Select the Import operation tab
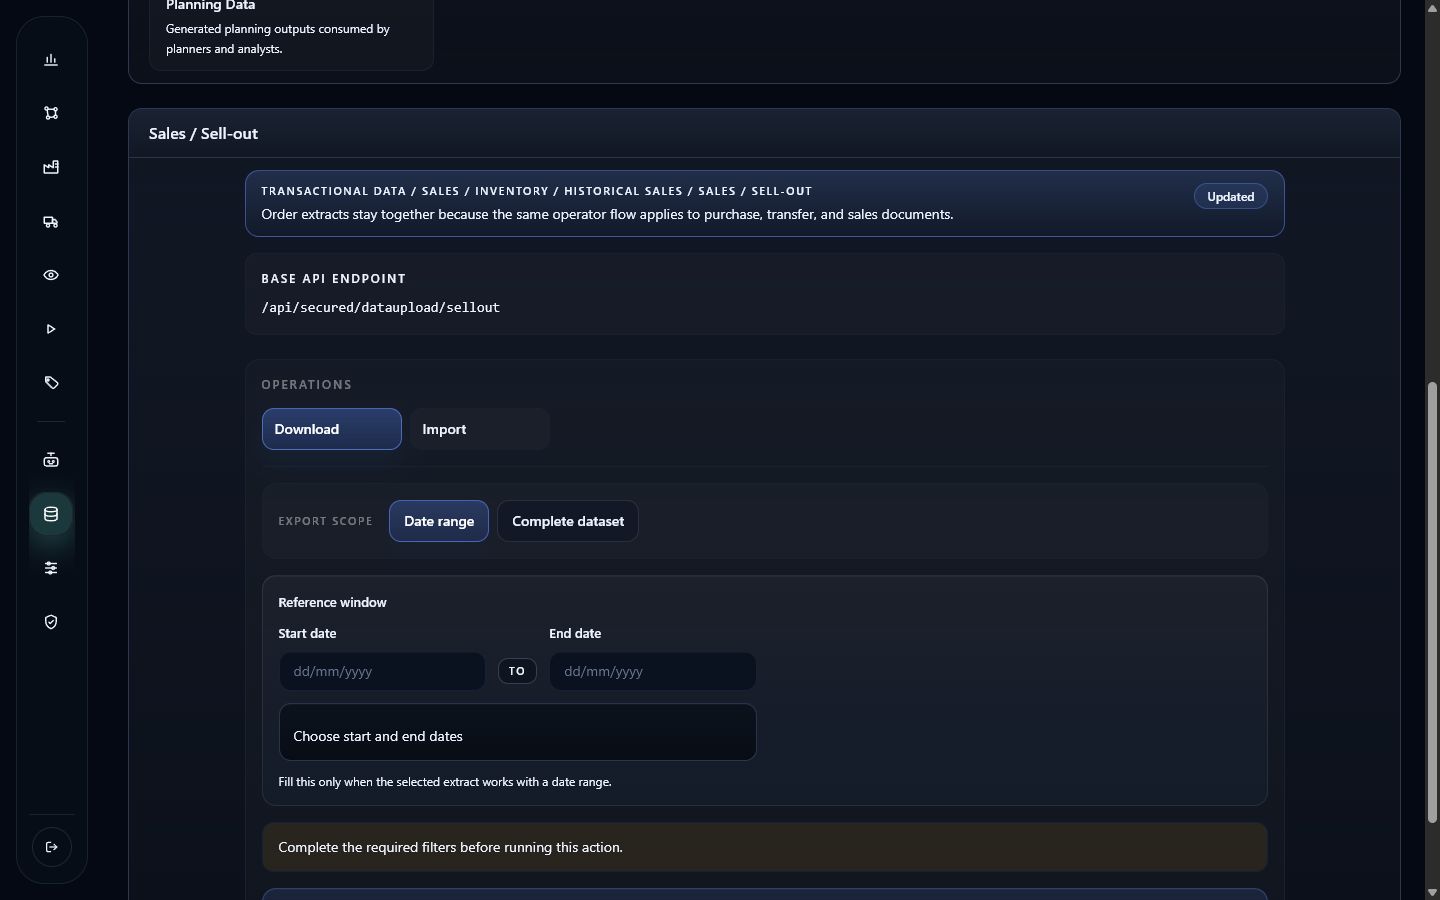Screen dimensions: 1440x900 coord(480,429)
